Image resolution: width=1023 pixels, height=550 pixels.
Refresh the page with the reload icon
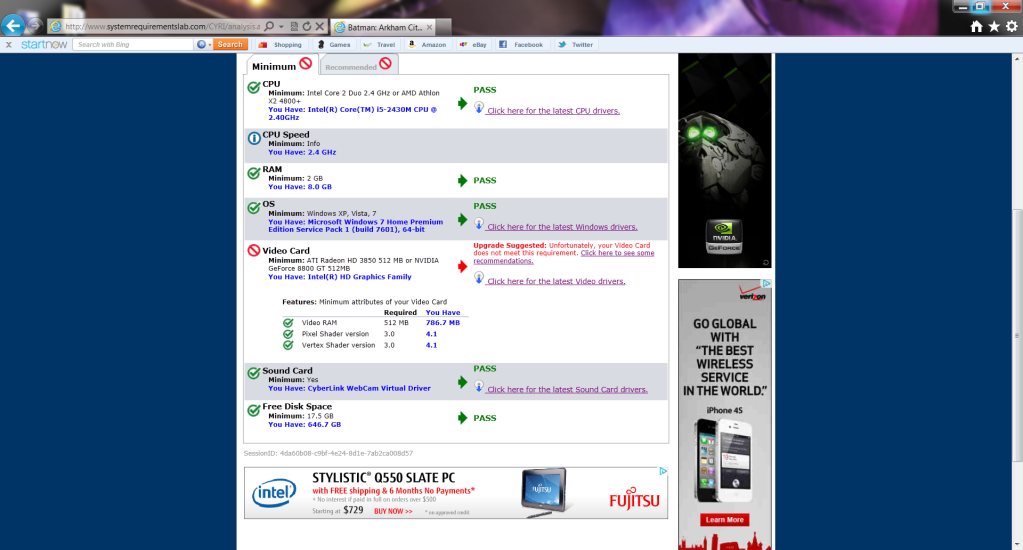pos(307,27)
